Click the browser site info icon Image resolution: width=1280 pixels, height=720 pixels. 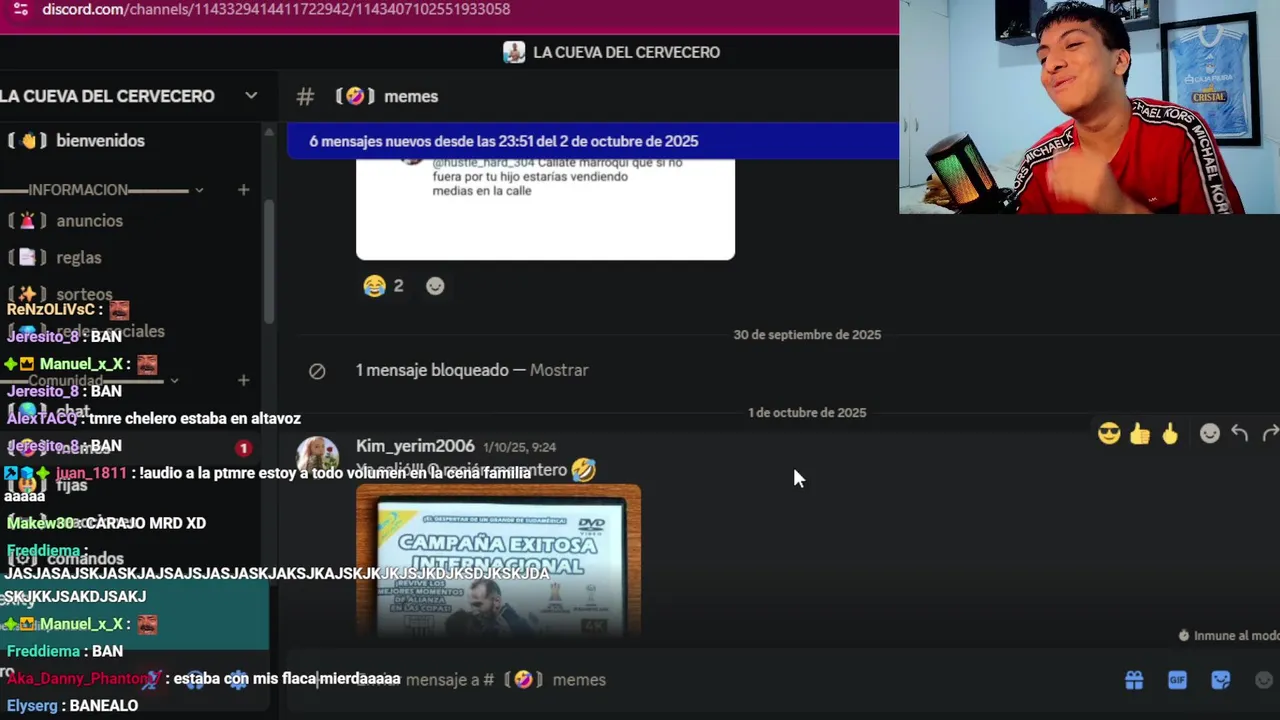pos(20,9)
